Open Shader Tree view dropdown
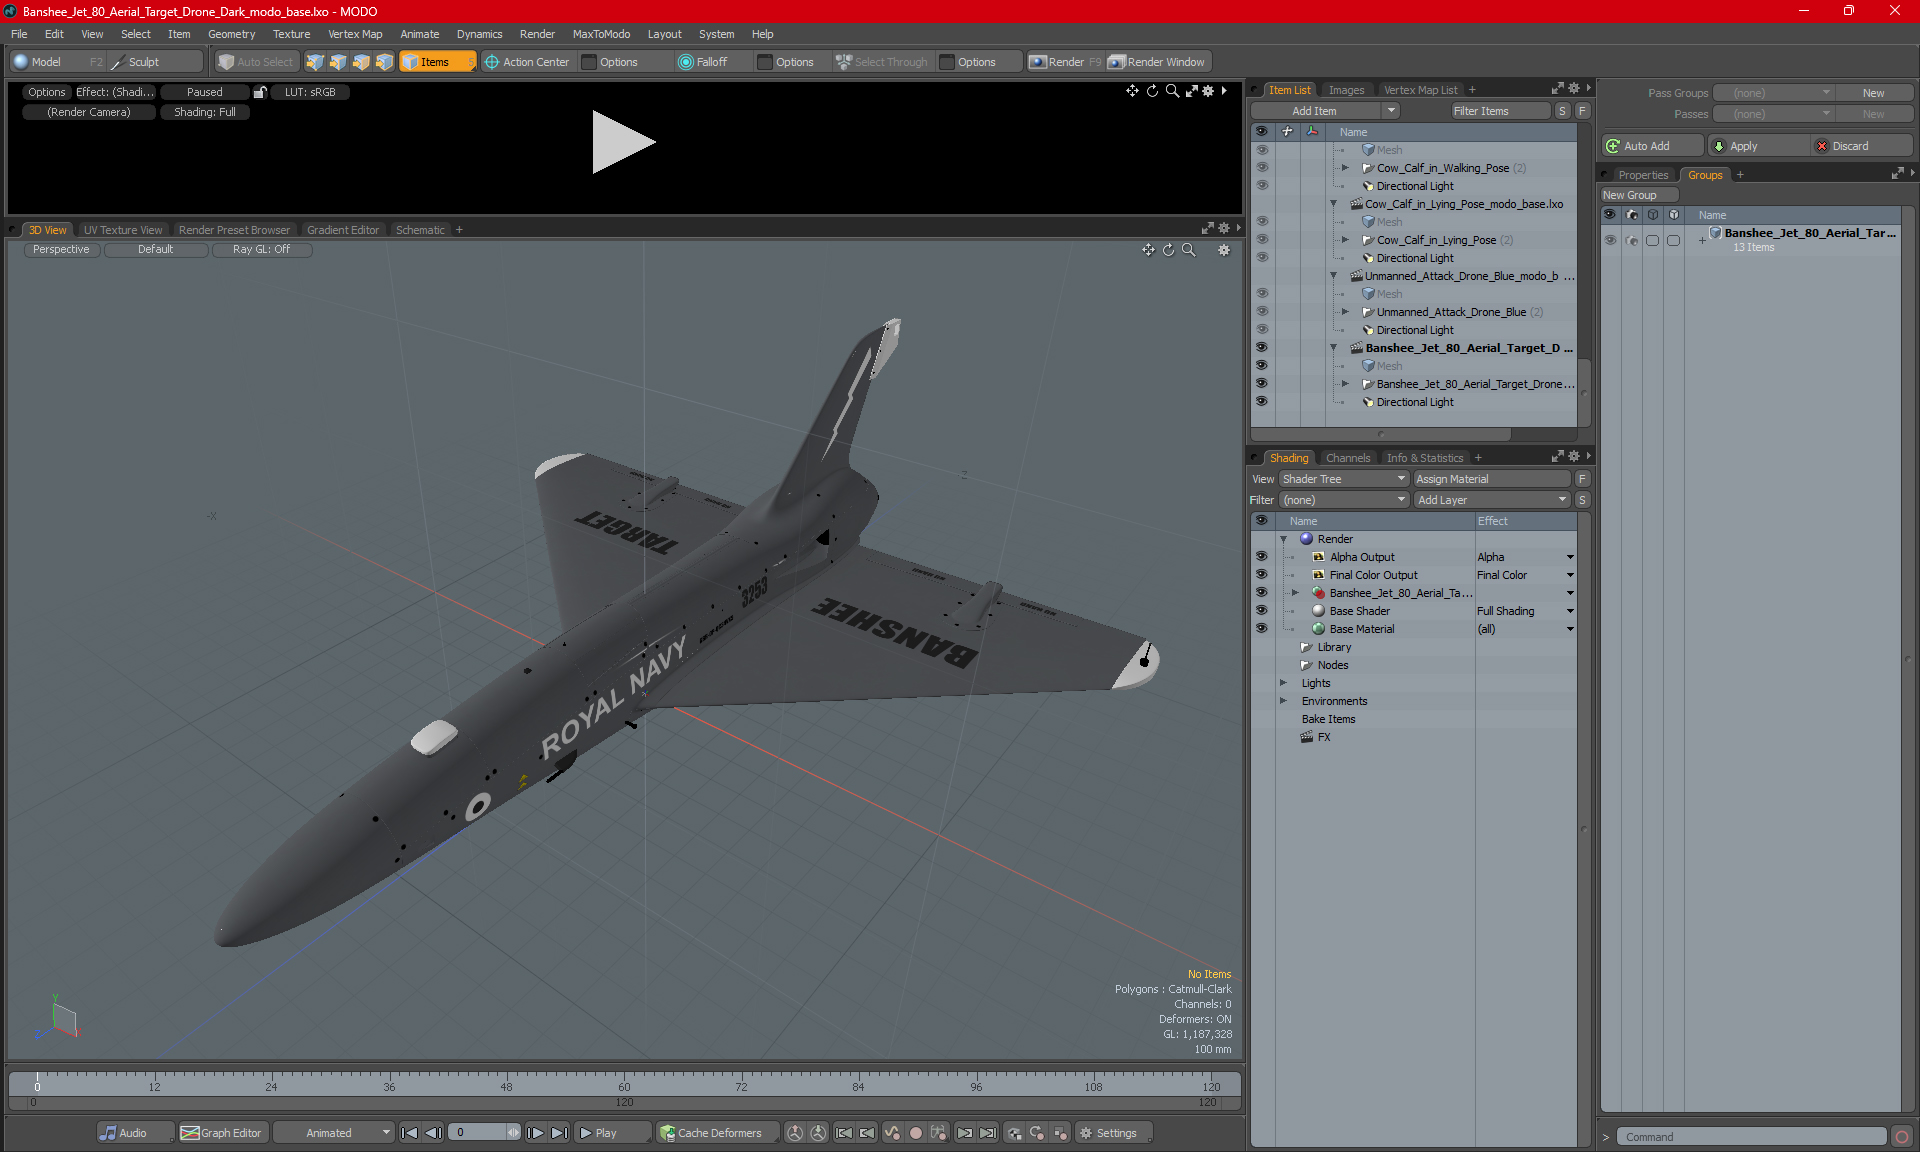 [1344, 479]
